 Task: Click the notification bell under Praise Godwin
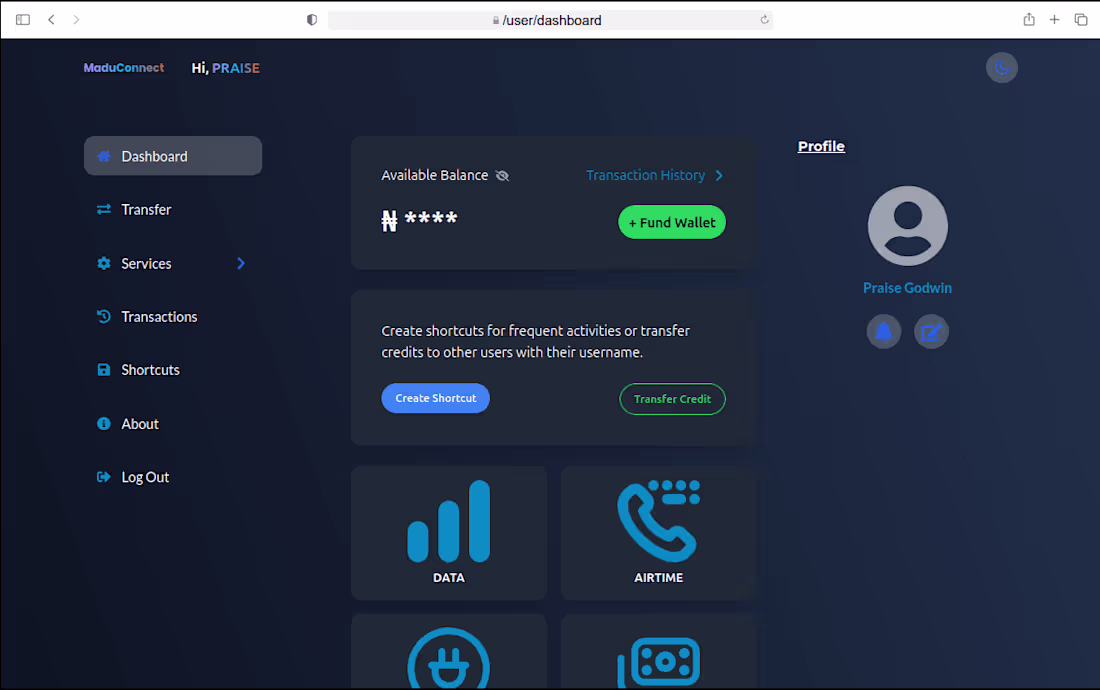pyautogui.click(x=884, y=331)
